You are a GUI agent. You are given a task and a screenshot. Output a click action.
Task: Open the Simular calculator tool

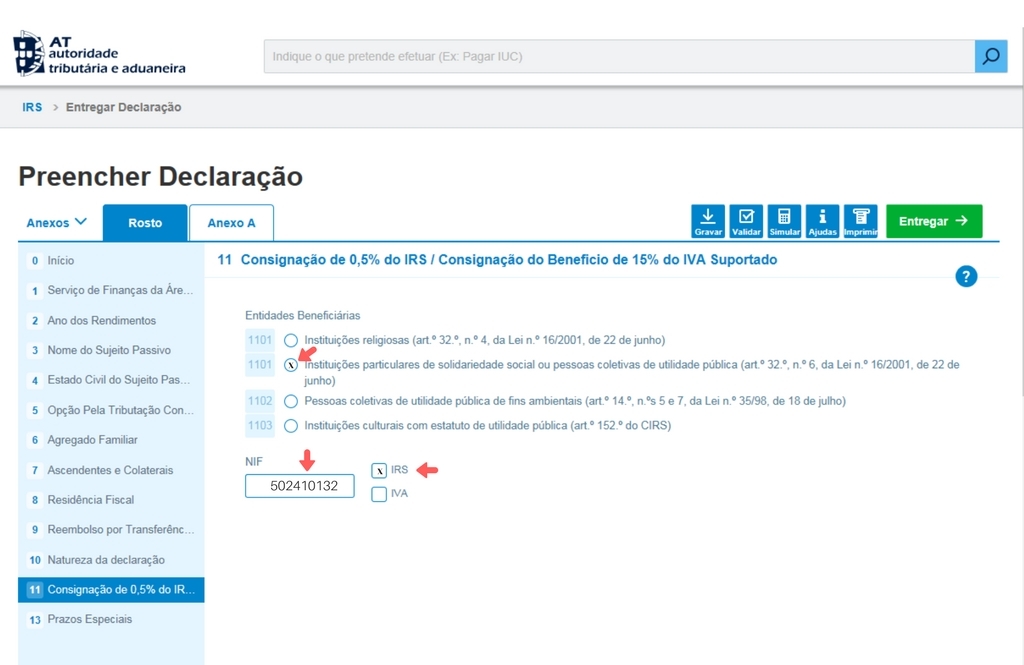tap(784, 221)
